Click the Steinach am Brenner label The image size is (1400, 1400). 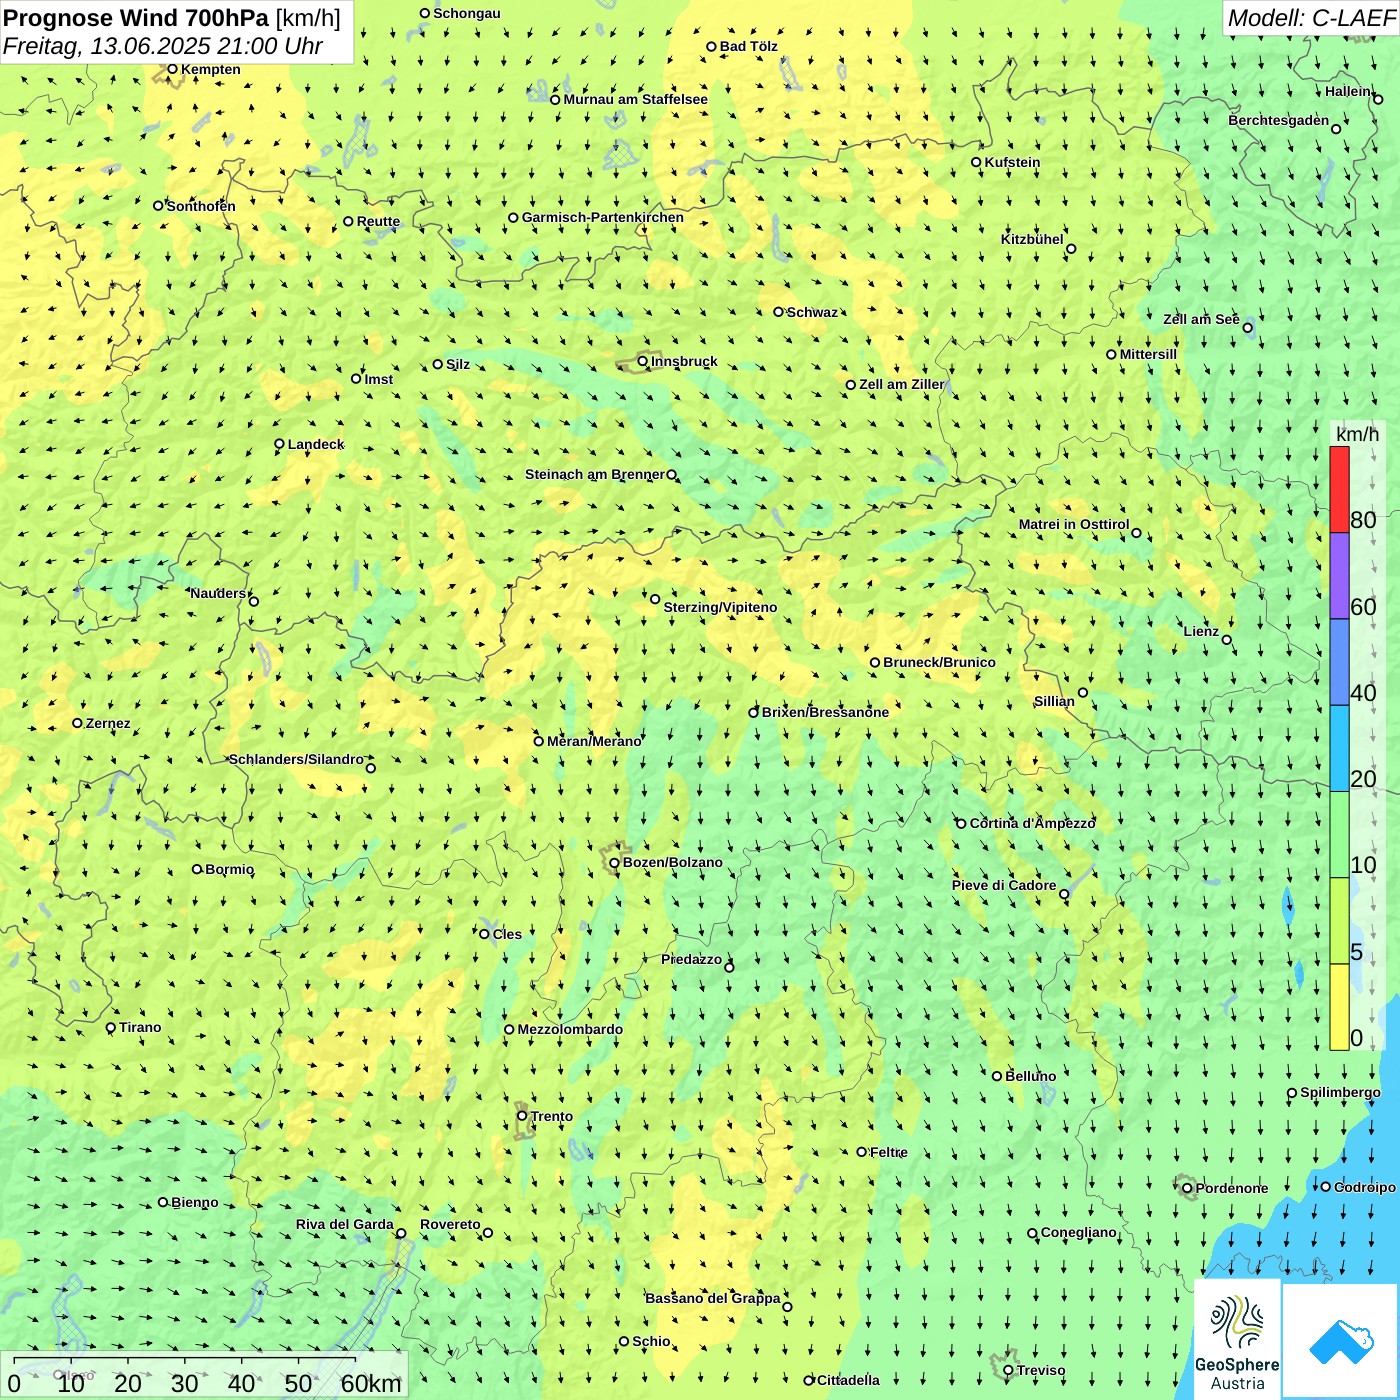pos(594,474)
